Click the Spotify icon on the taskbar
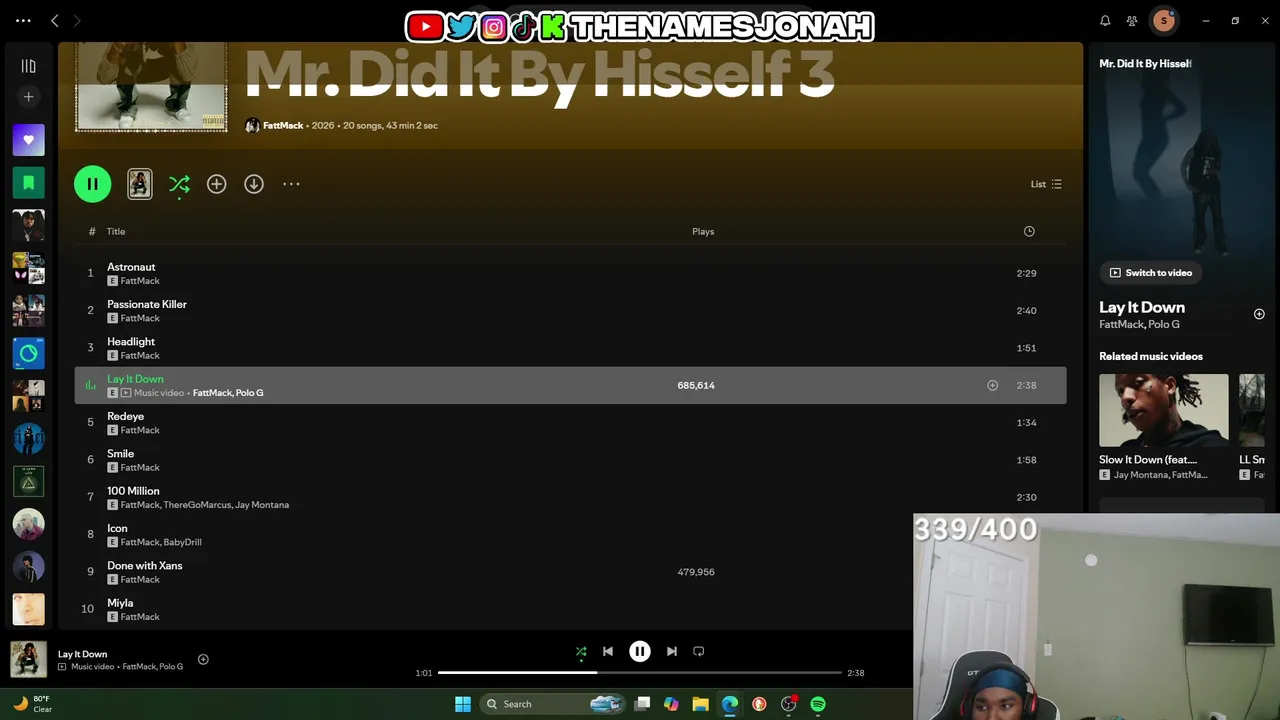This screenshot has height=720, width=1280. coord(818,704)
